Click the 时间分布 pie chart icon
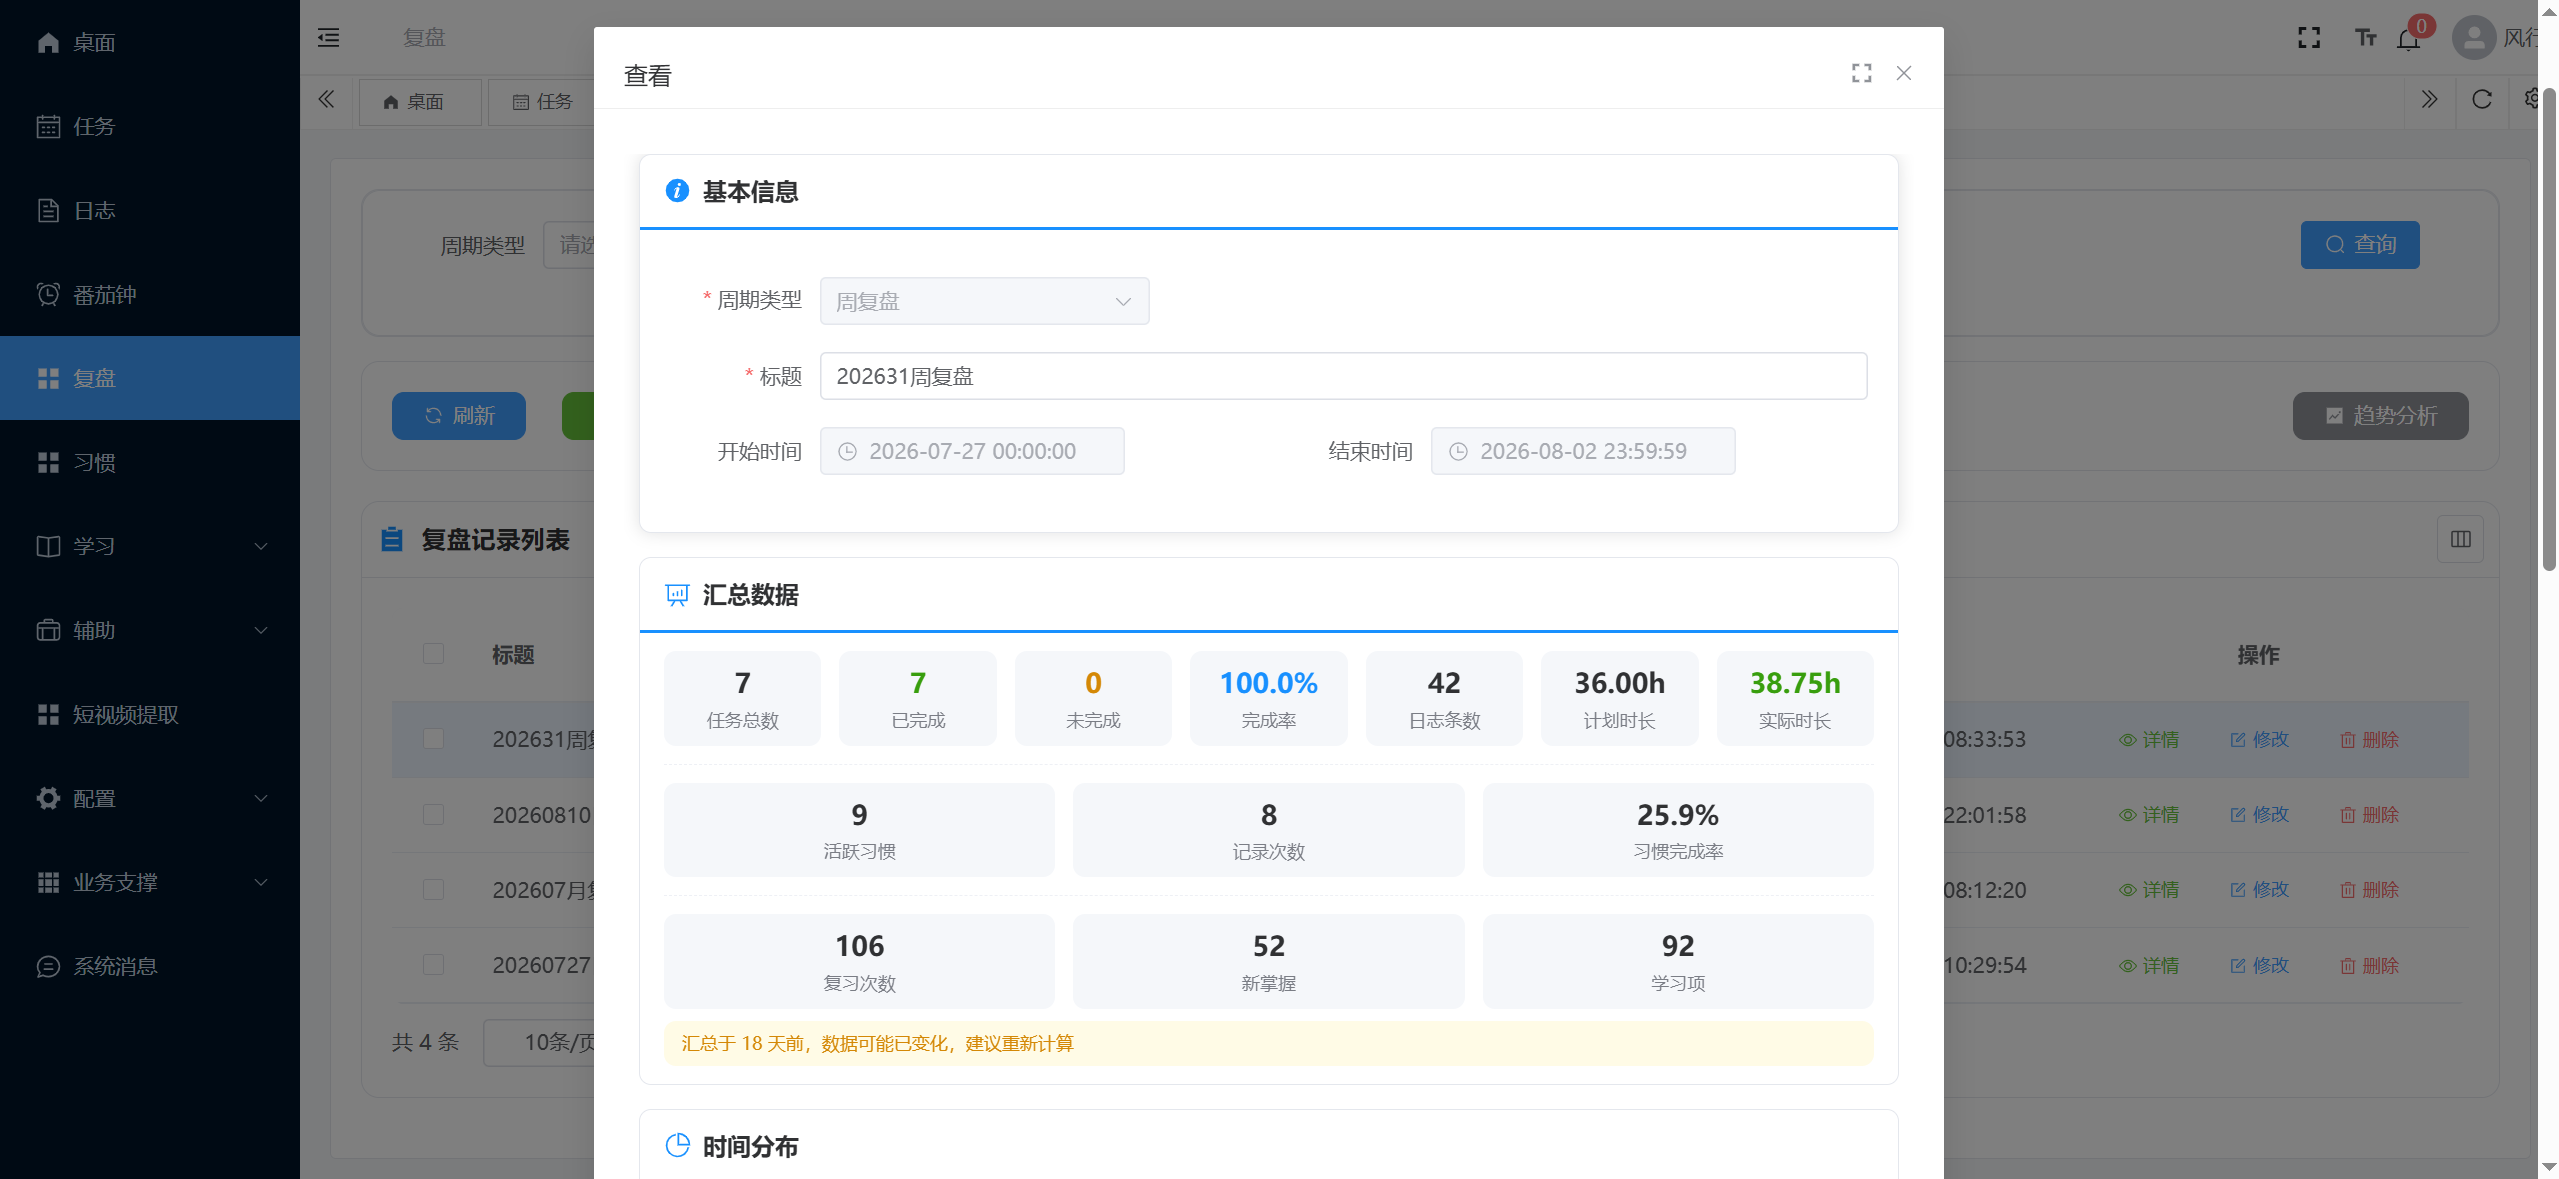This screenshot has height=1179, width=2559. [x=677, y=1146]
